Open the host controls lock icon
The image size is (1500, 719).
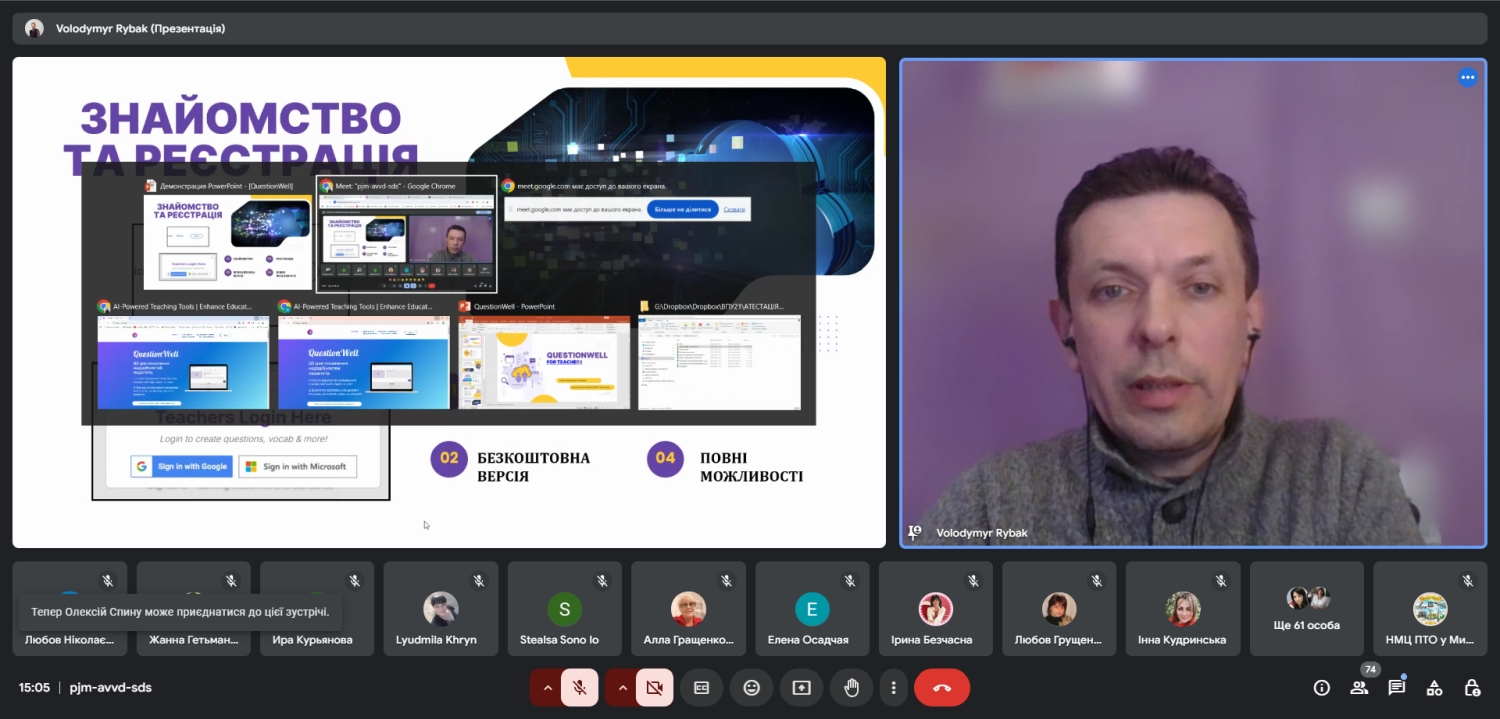[x=1472, y=687]
